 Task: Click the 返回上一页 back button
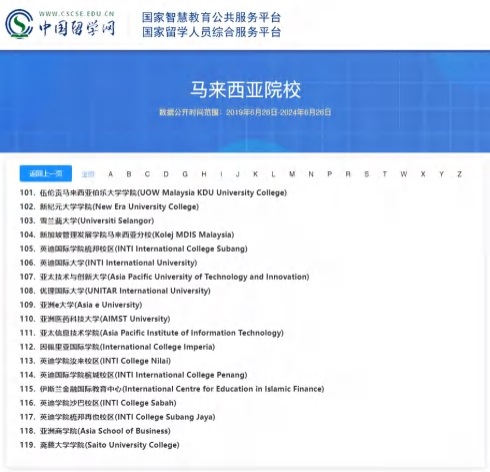[x=46, y=173]
